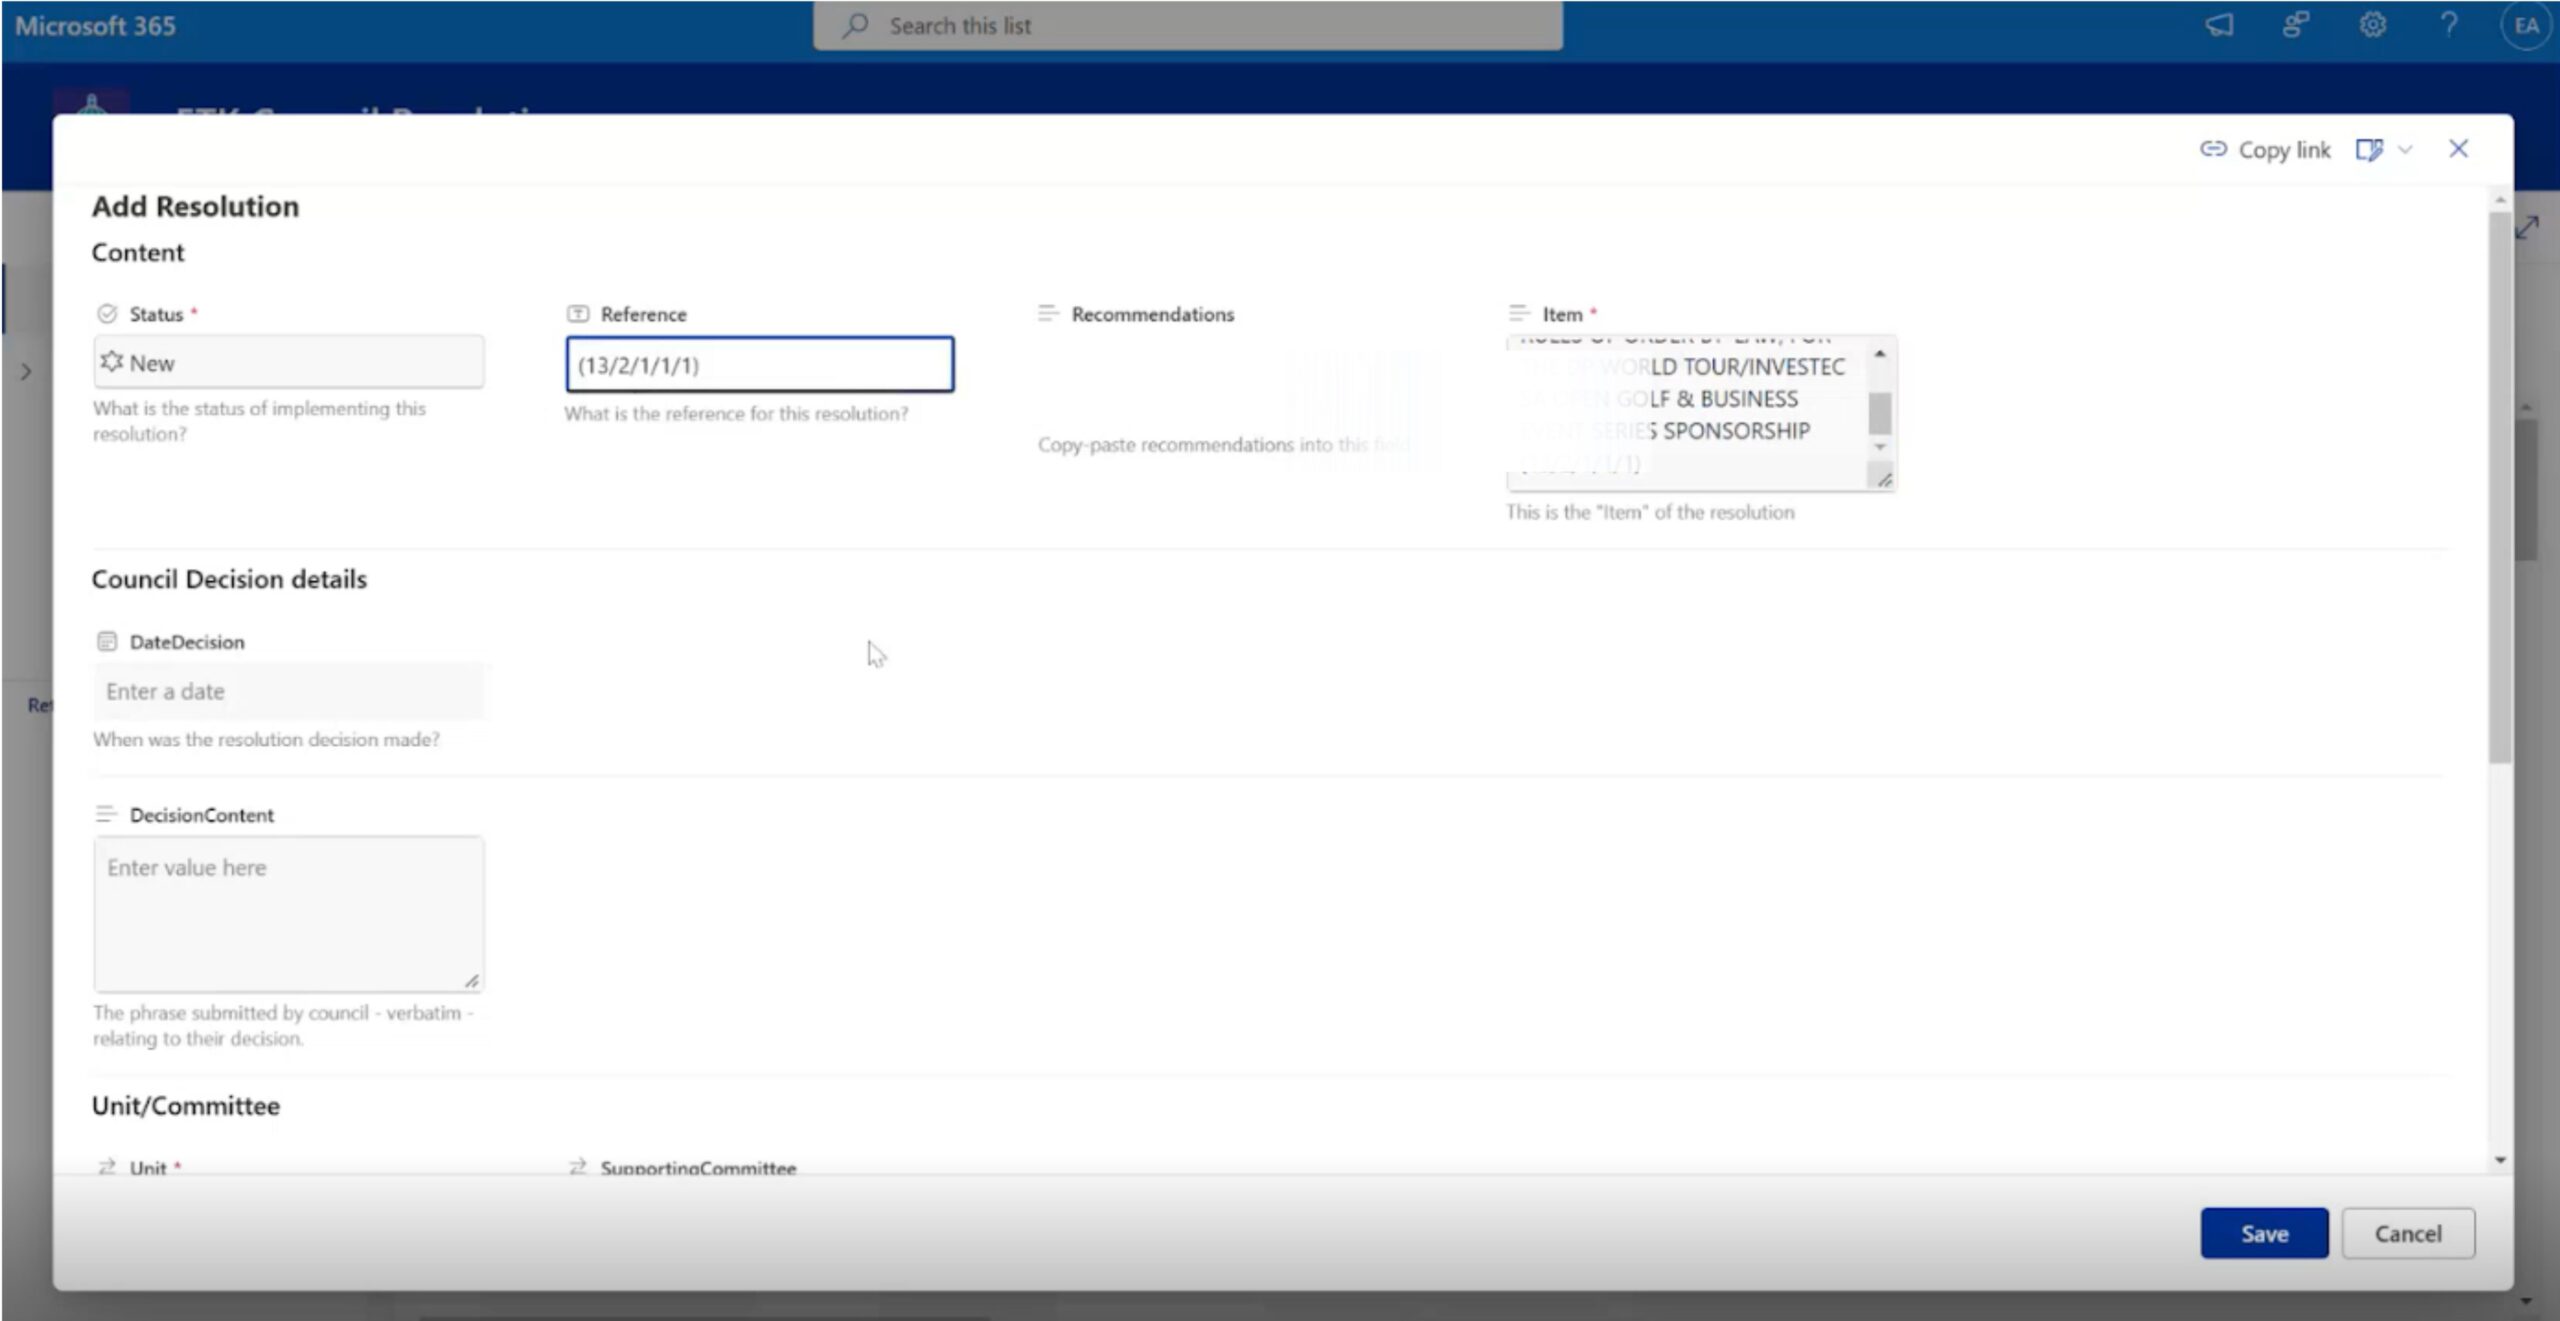This screenshot has height=1321, width=2560.
Task: Click the Reference field with (13/2/1/1/1)
Action: click(x=759, y=365)
